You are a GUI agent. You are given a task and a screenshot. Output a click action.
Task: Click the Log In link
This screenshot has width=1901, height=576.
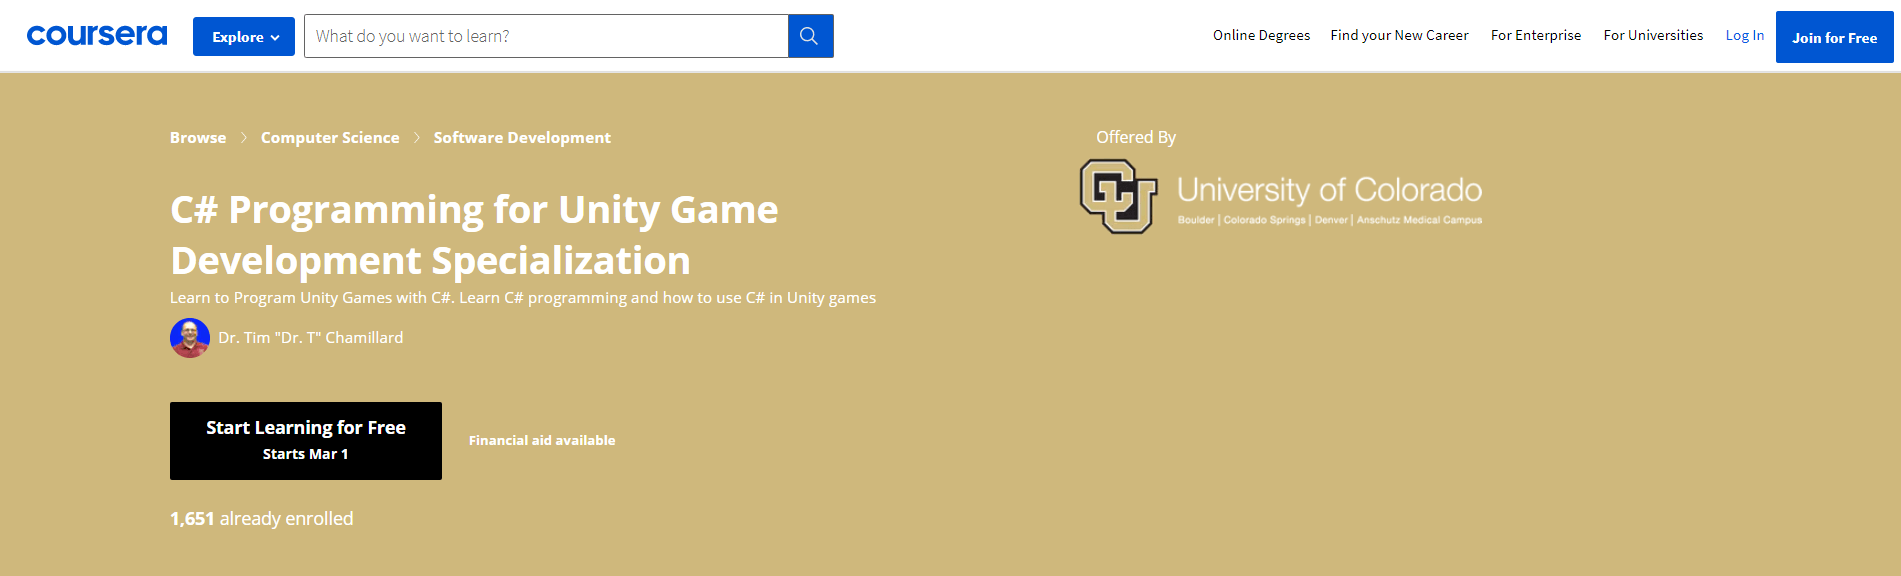click(x=1745, y=35)
